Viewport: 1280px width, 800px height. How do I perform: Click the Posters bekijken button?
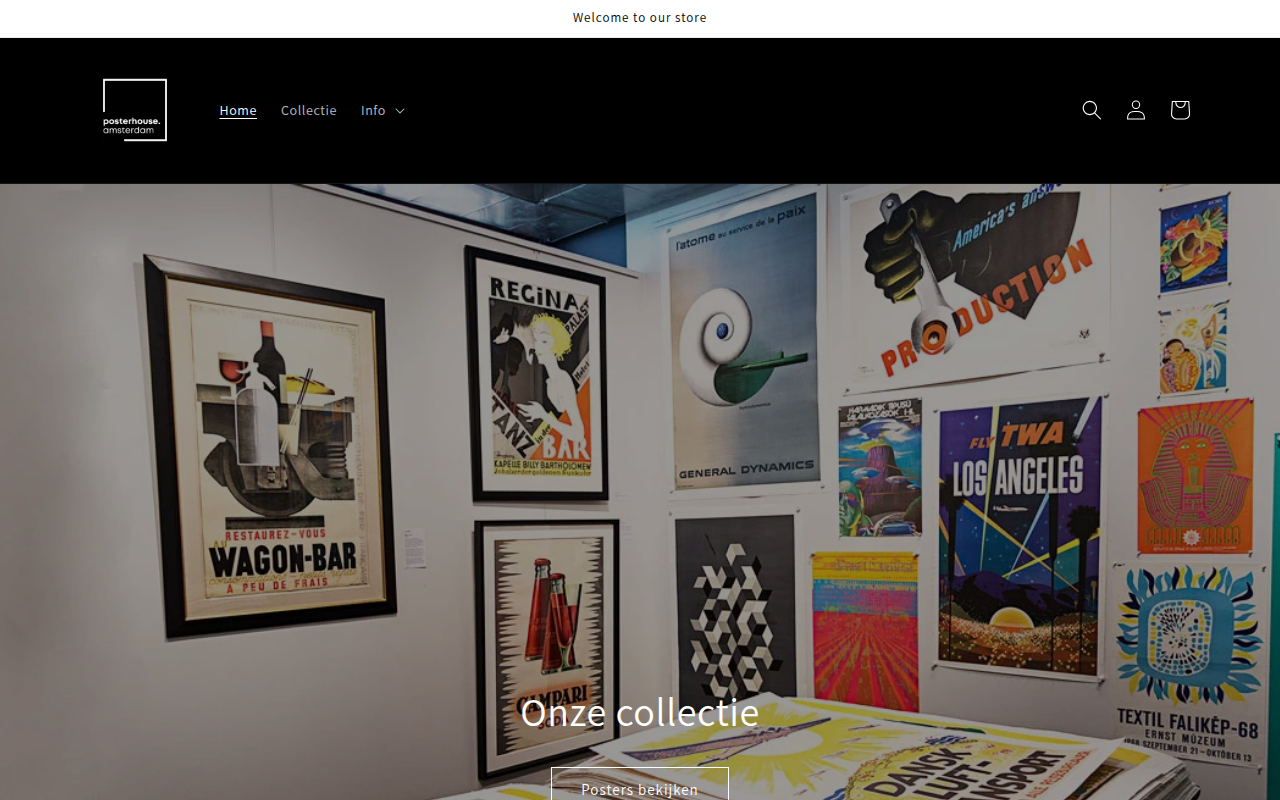pyautogui.click(x=640, y=784)
